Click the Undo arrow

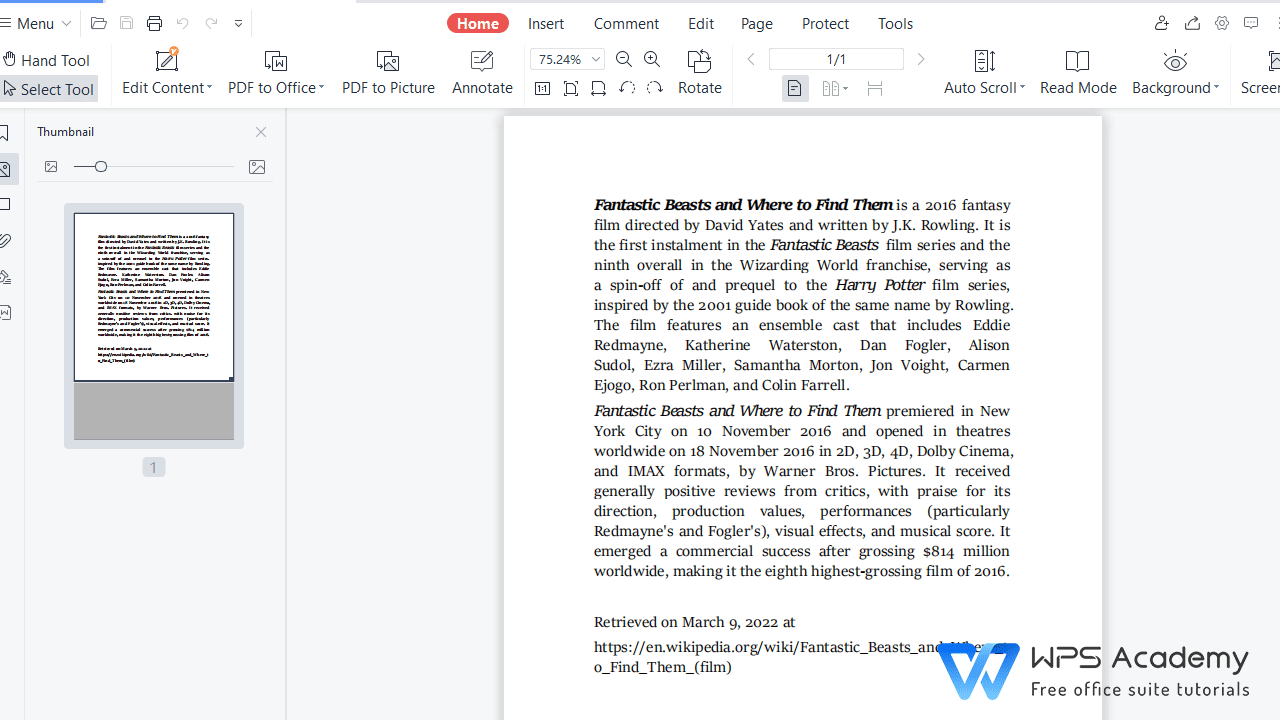click(x=182, y=23)
